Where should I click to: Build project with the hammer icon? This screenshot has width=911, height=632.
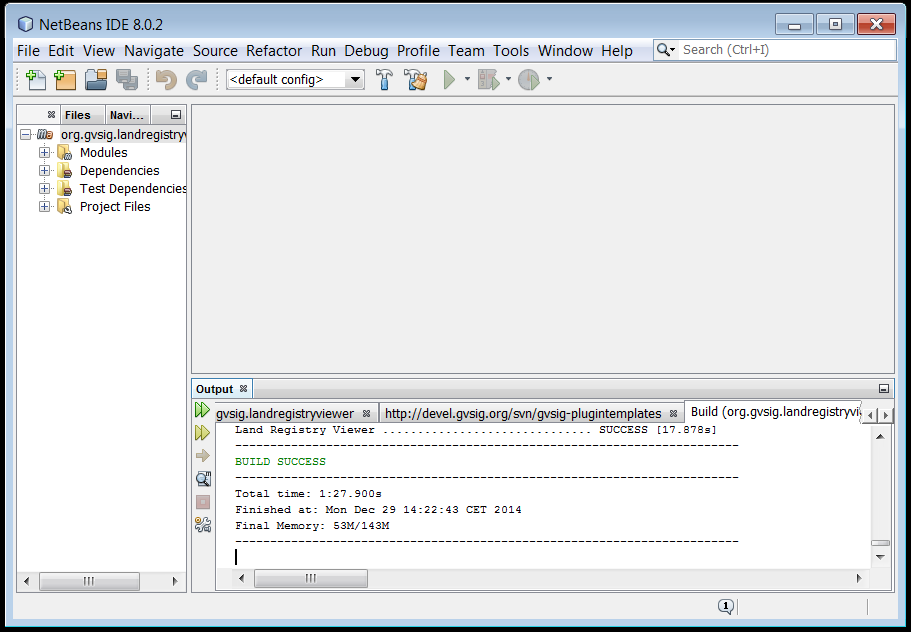(x=385, y=80)
